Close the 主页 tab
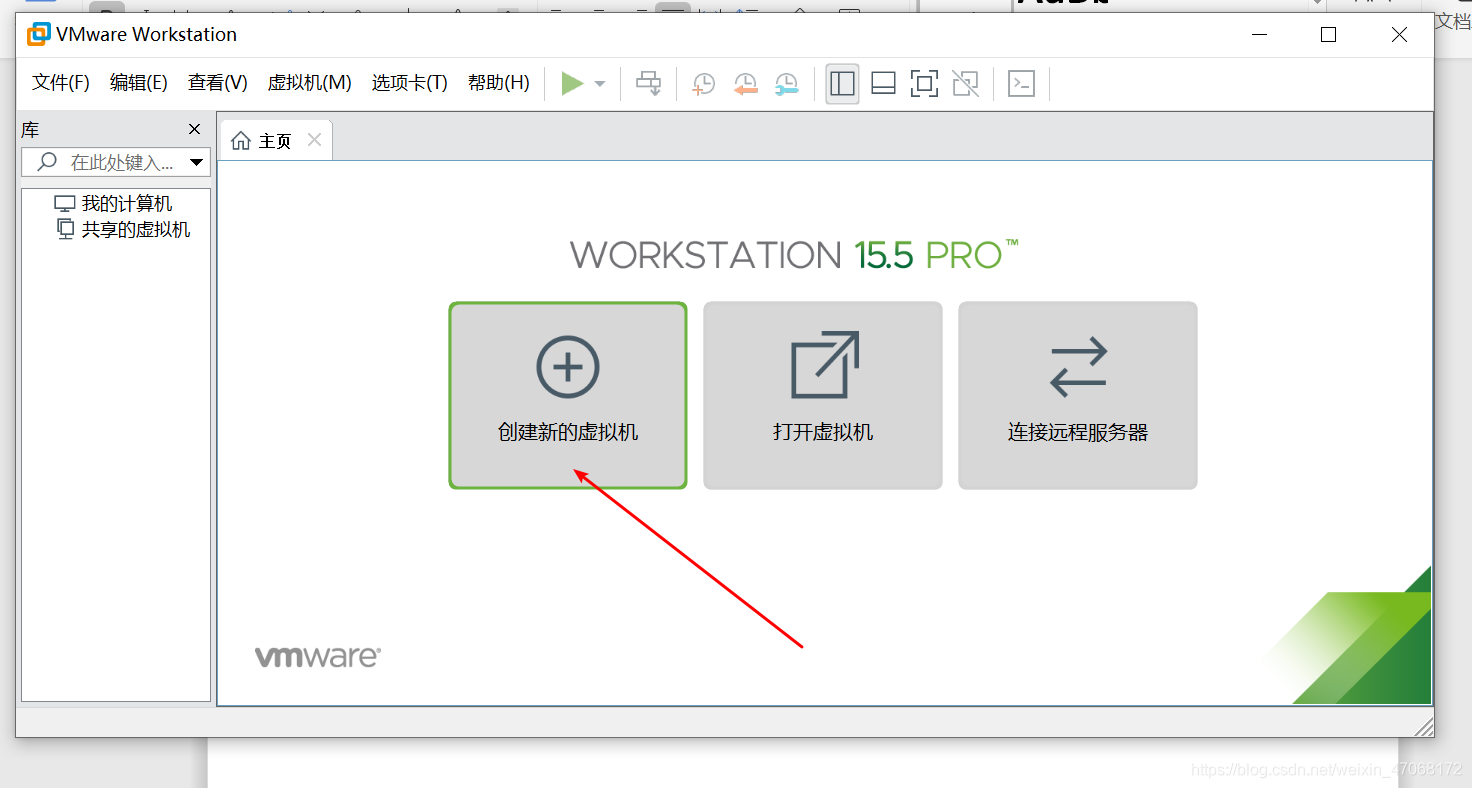Viewport: 1472px width, 788px height. [314, 140]
